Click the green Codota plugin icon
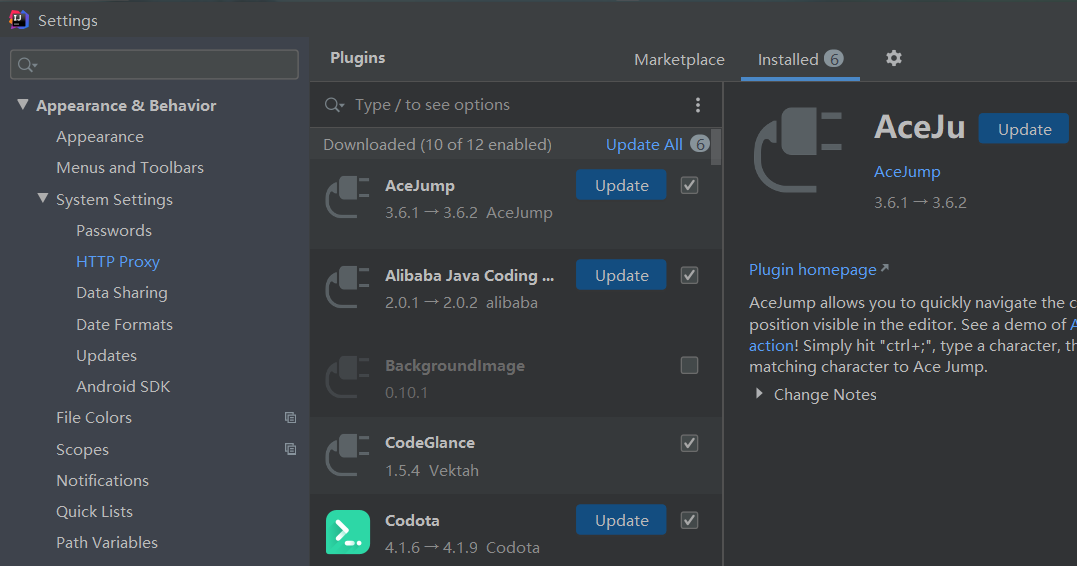 pyautogui.click(x=348, y=532)
